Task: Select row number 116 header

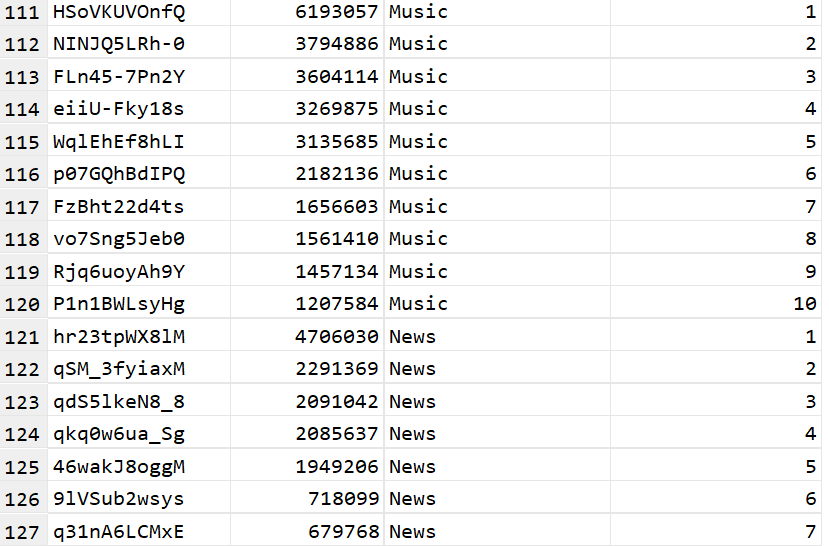Action: coord(23,174)
